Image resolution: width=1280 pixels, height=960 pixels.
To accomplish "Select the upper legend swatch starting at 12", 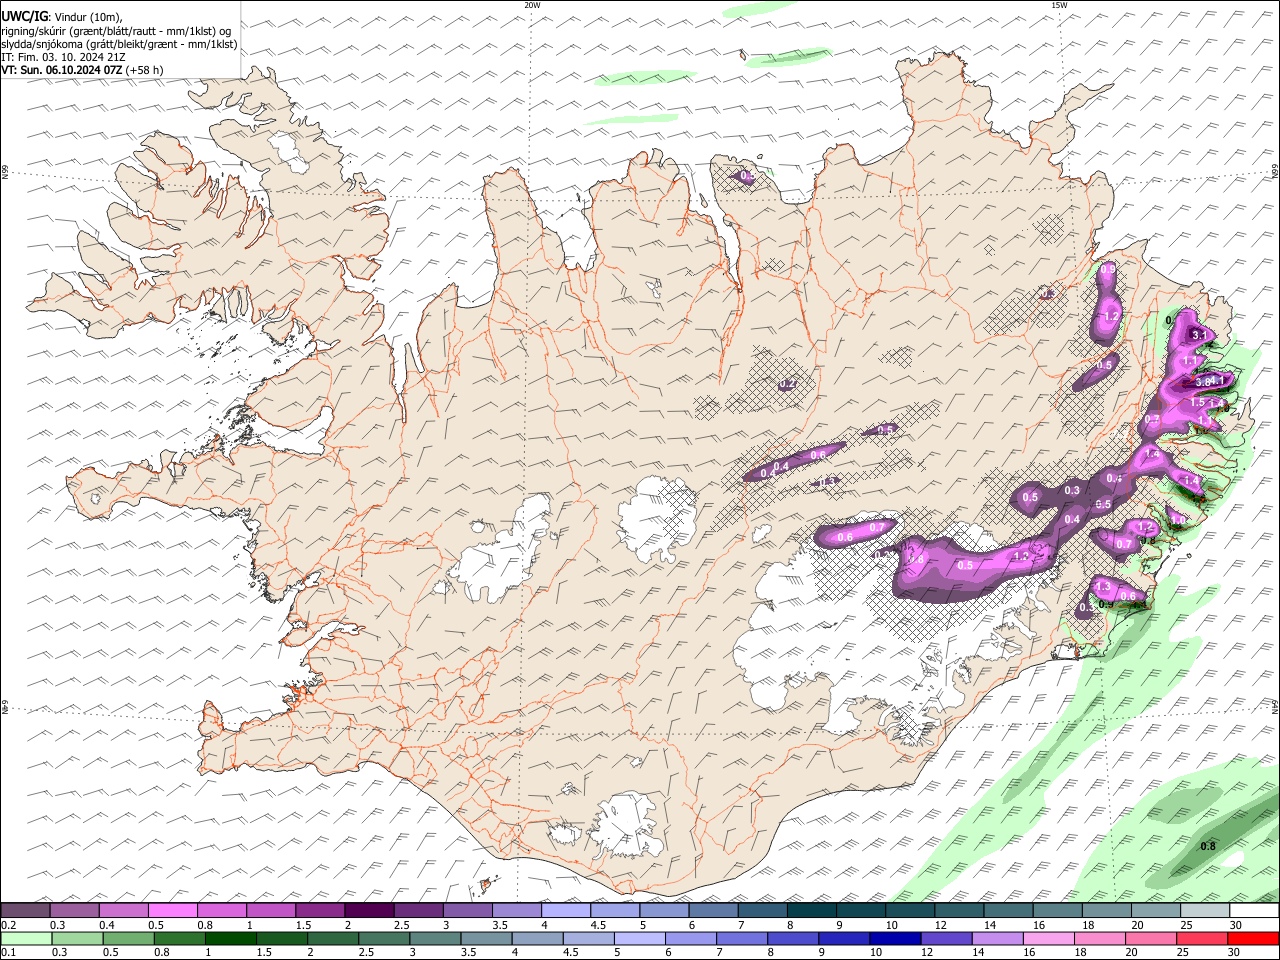I will click(959, 910).
